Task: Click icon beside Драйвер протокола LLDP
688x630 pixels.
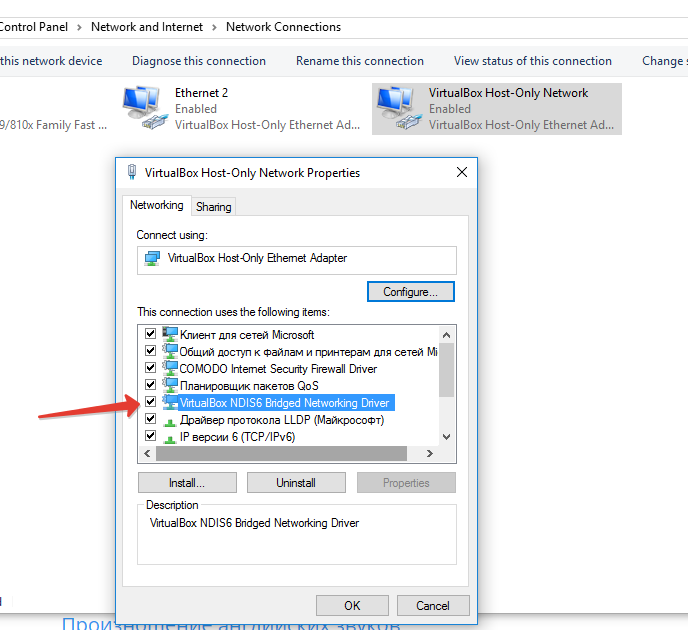Action: tap(170, 421)
